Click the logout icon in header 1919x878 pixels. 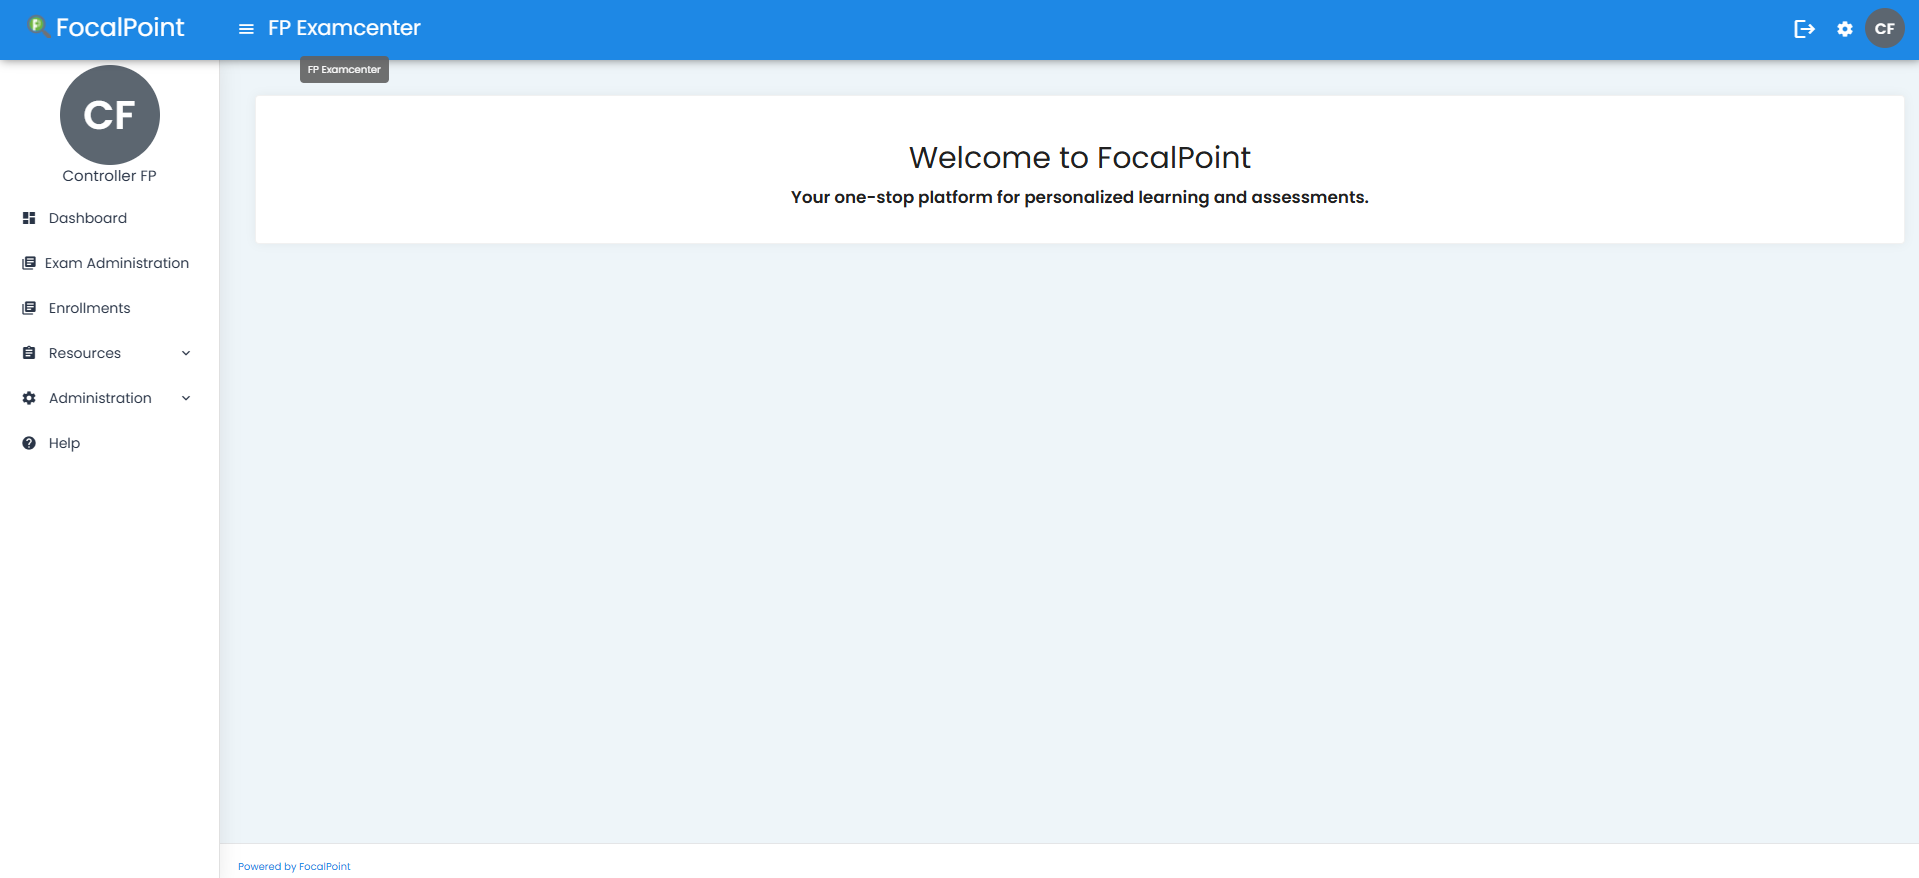(1804, 29)
